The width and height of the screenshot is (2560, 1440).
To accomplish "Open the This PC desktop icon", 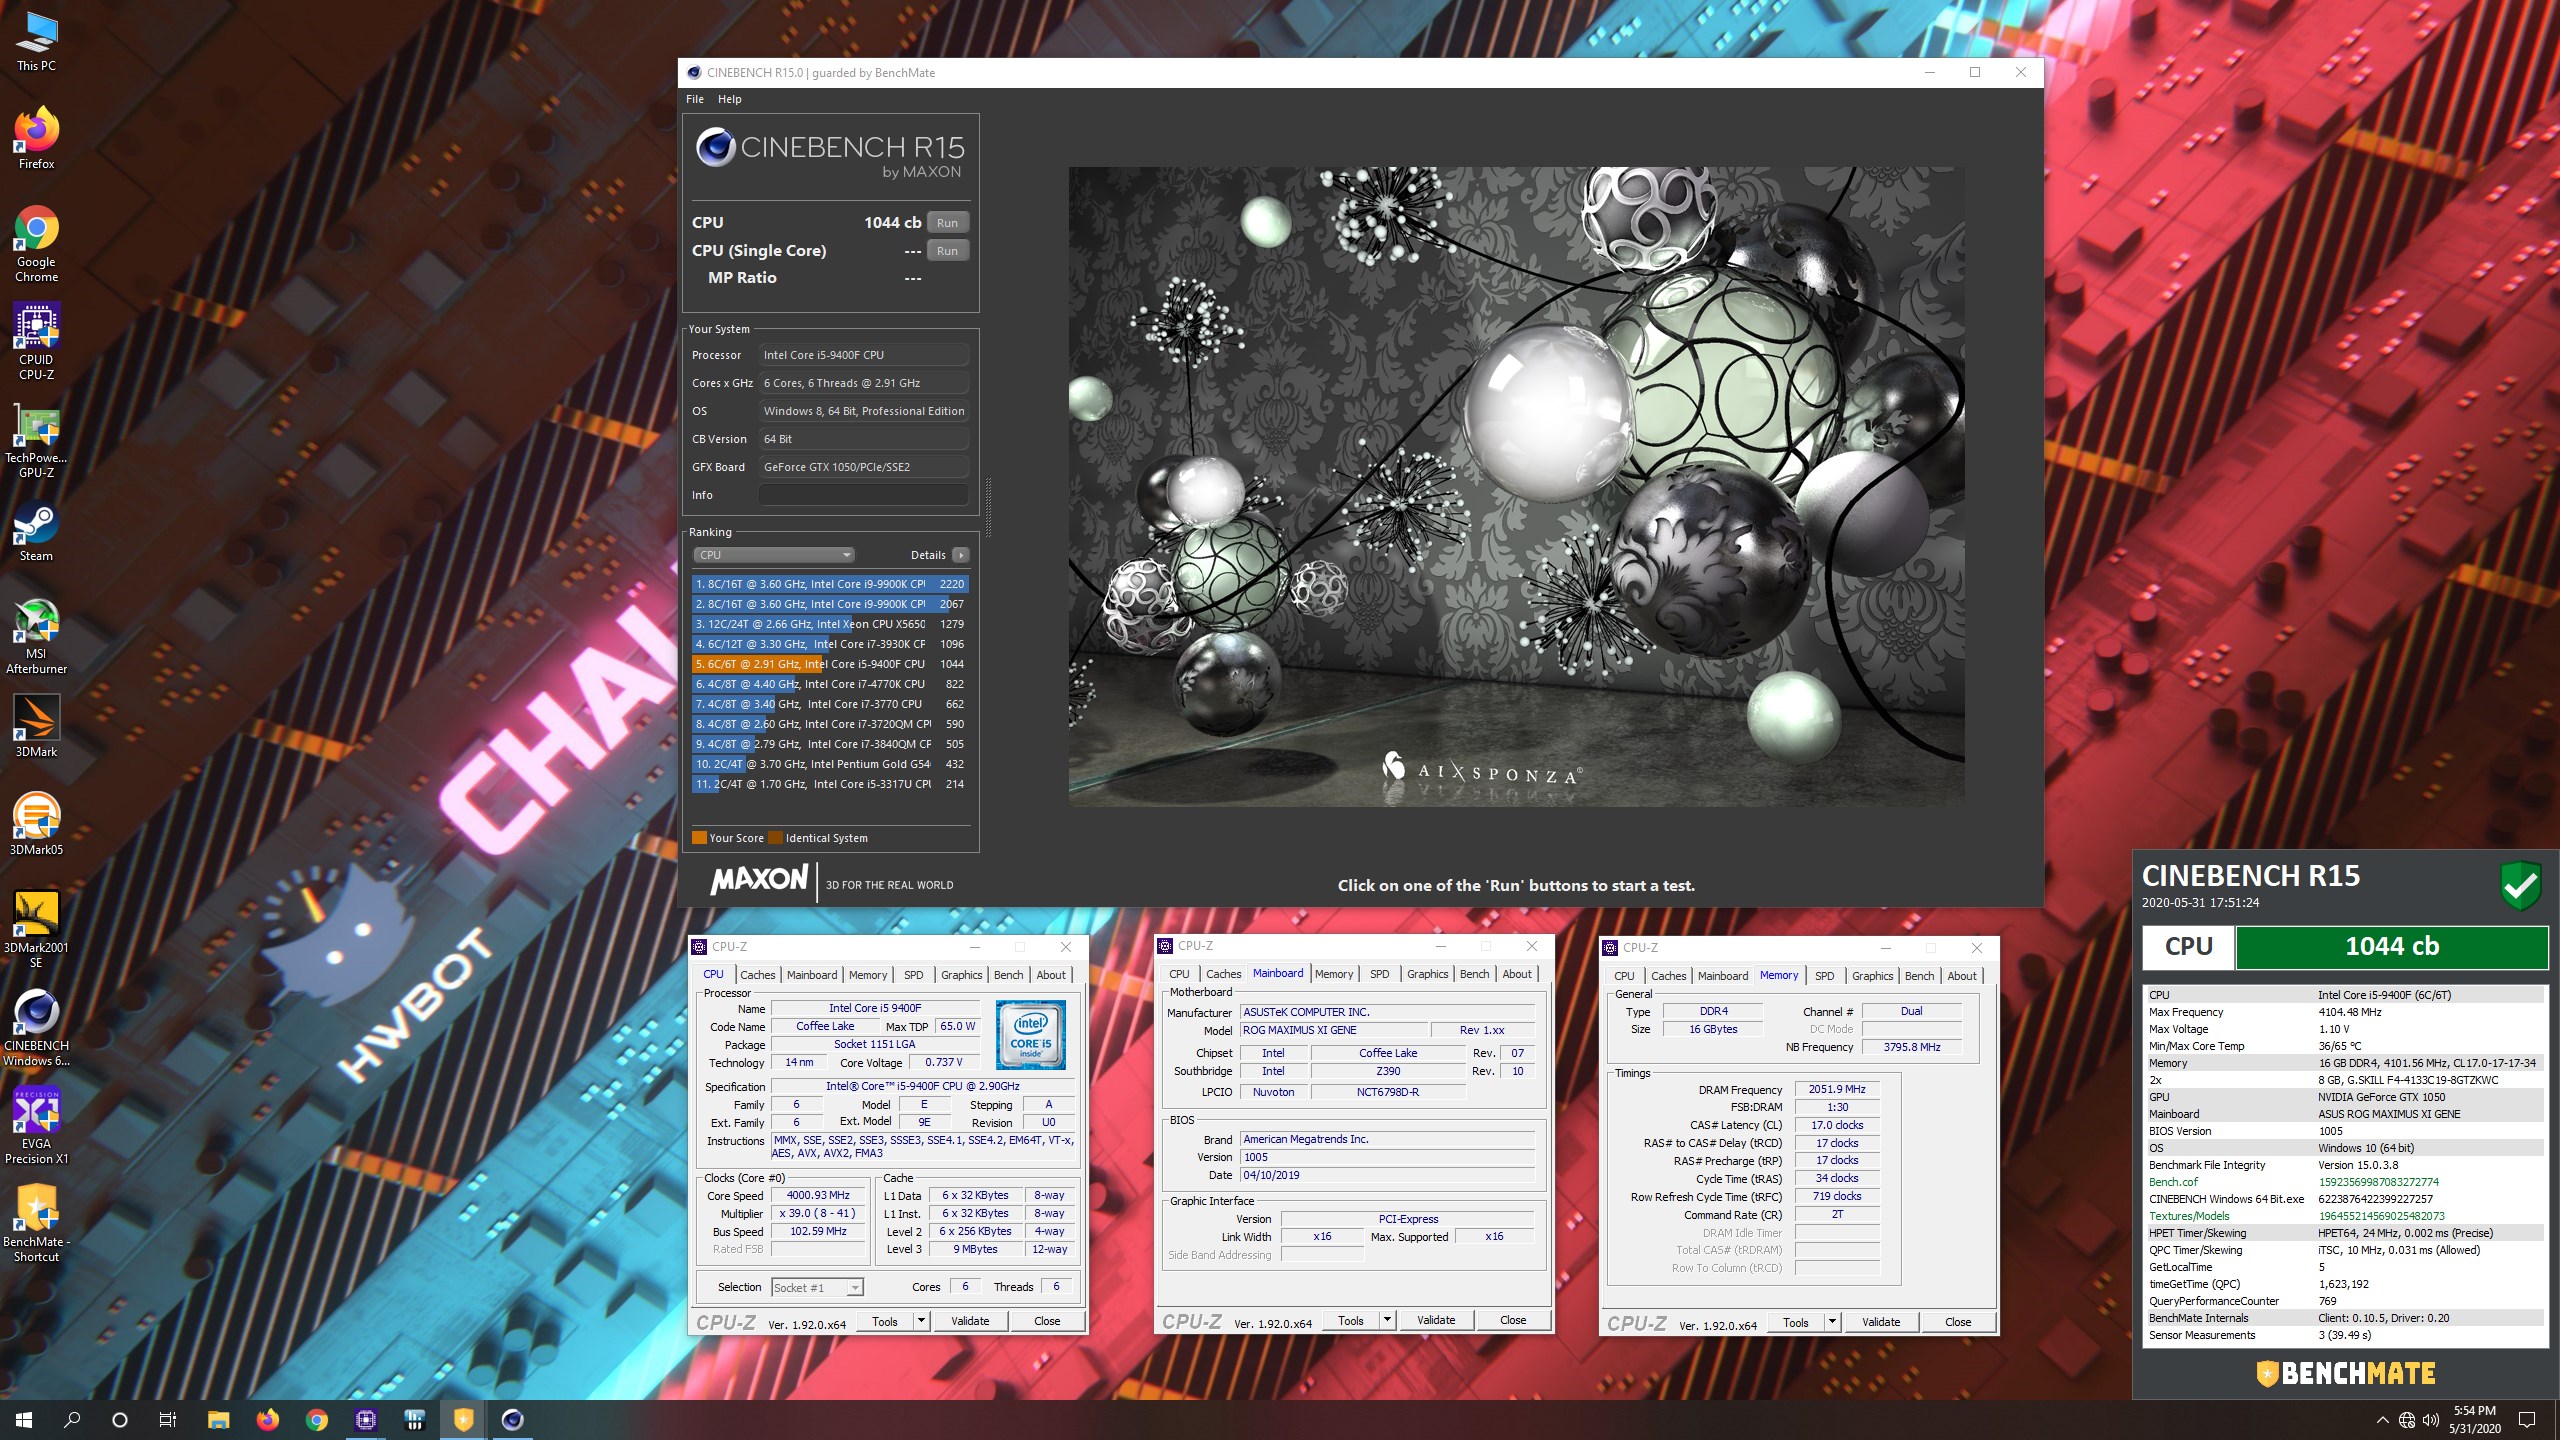I will [37, 42].
